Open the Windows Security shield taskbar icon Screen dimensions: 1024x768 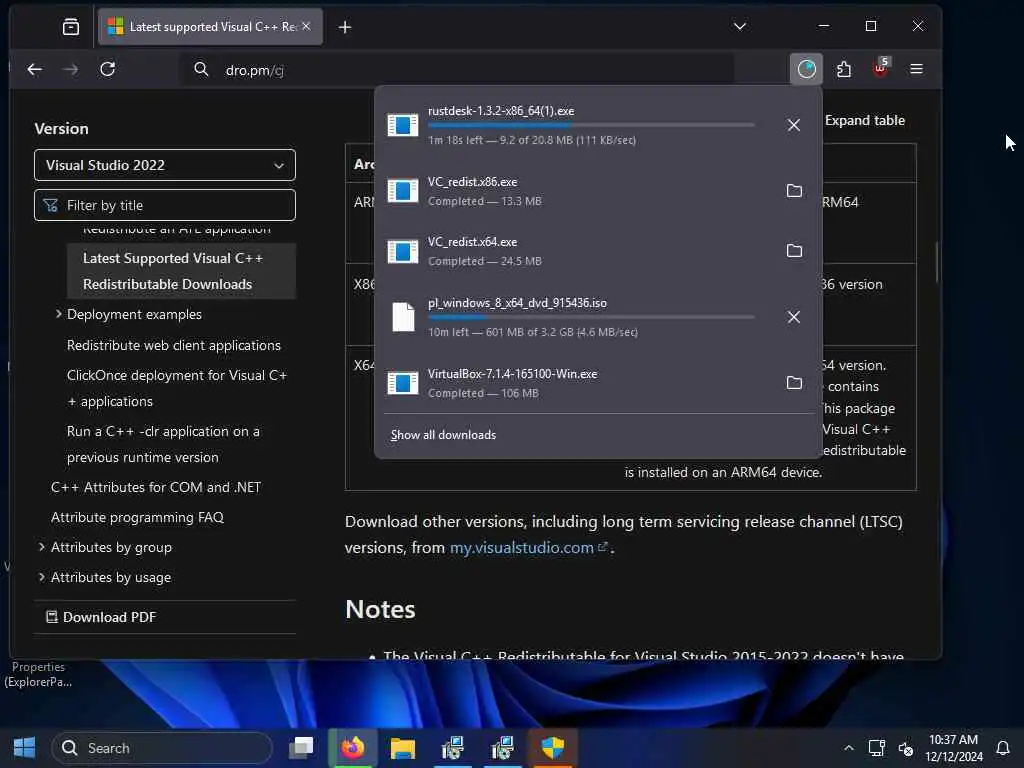(x=552, y=747)
